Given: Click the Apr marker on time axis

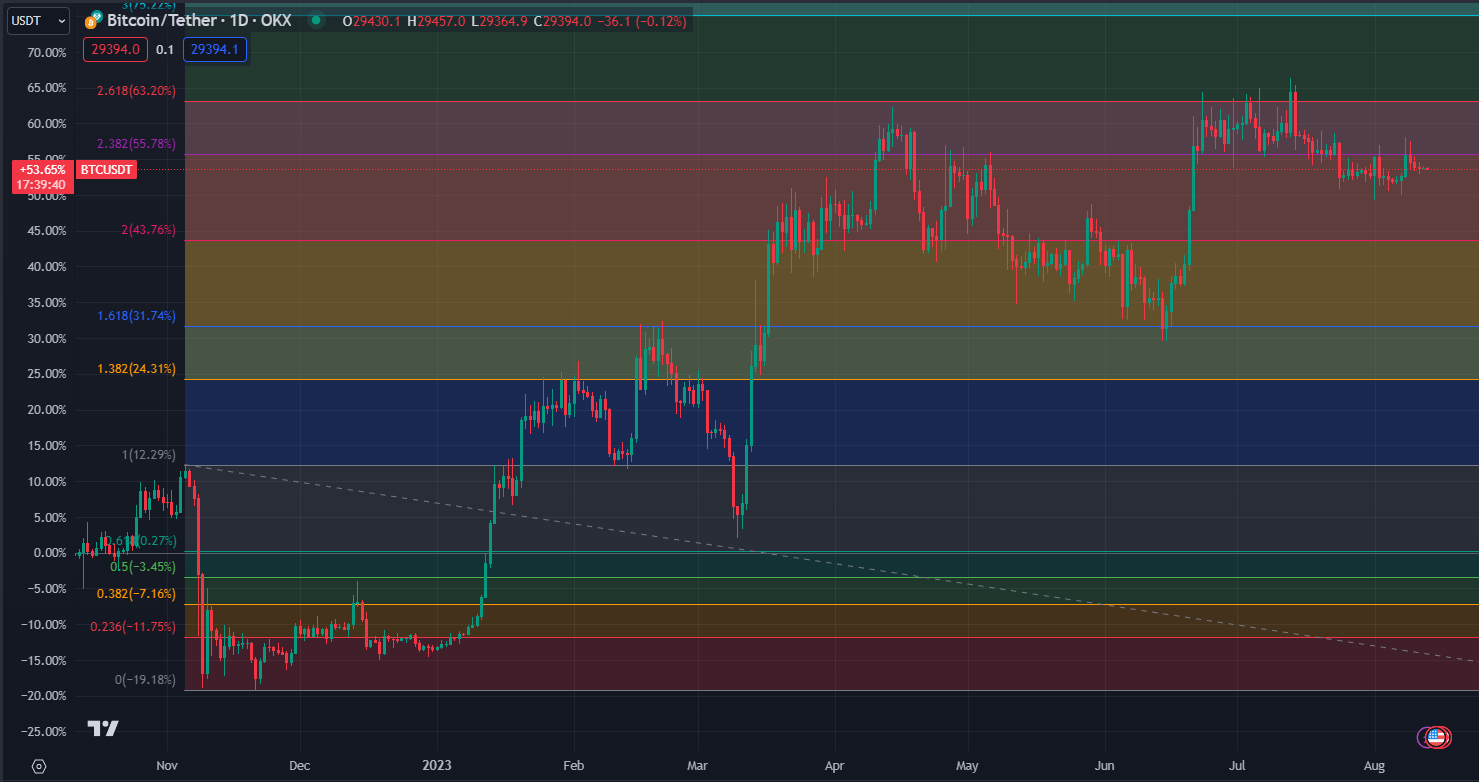Looking at the screenshot, I should pyautogui.click(x=834, y=766).
